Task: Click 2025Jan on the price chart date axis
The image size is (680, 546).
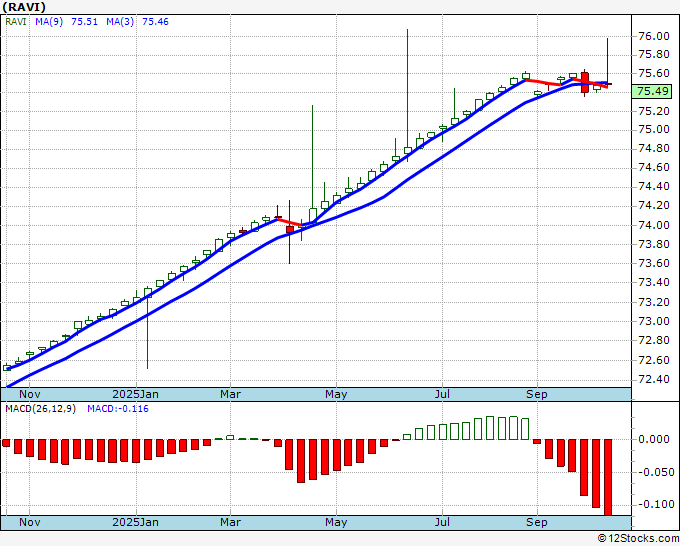Action: point(135,394)
